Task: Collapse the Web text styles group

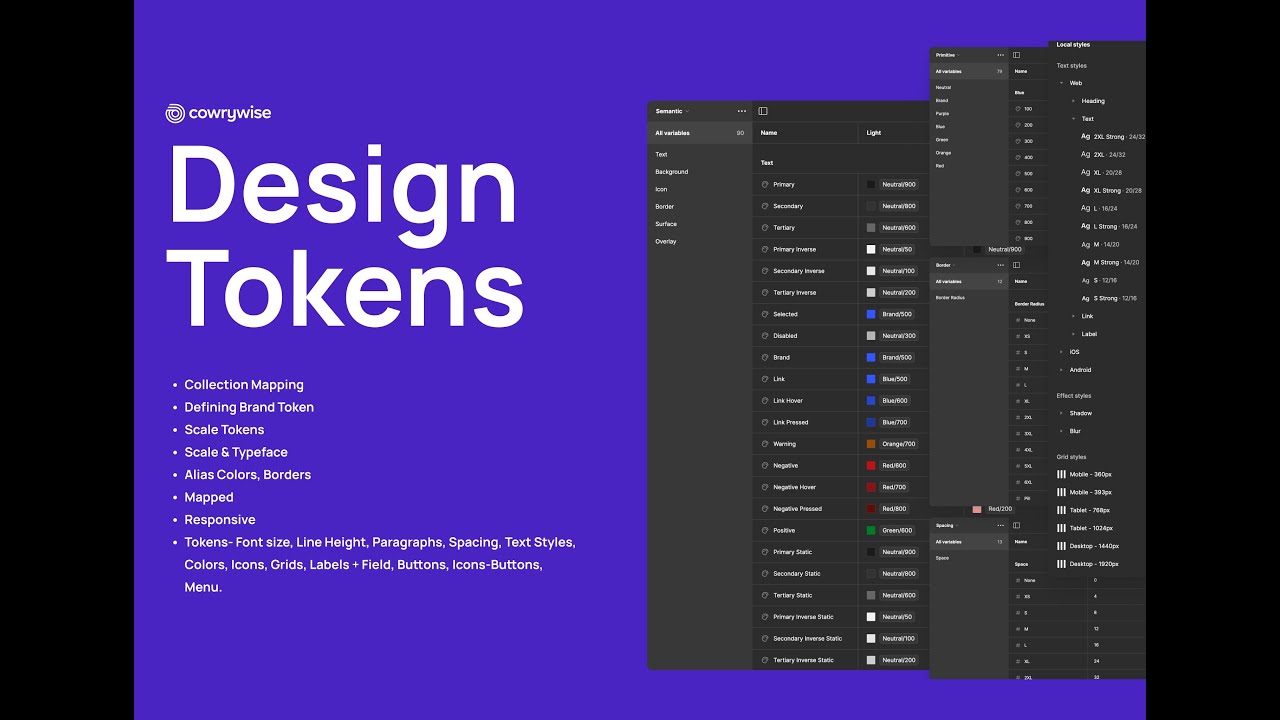Action: 1062,83
